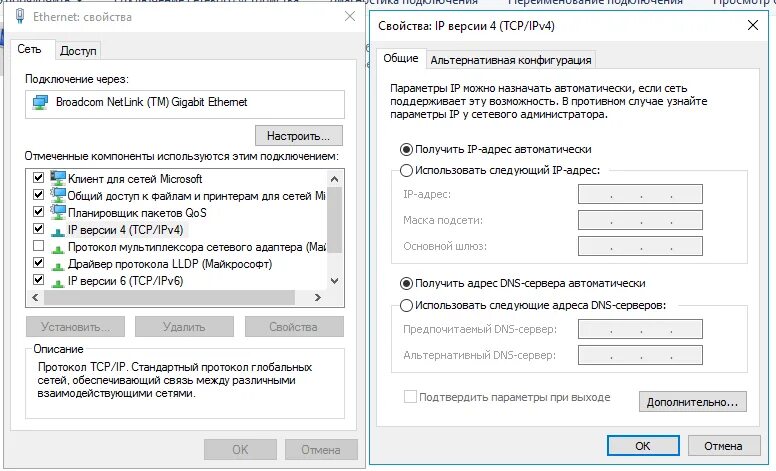
Task: Click the file and printer sharing icon
Action: [x=58, y=195]
